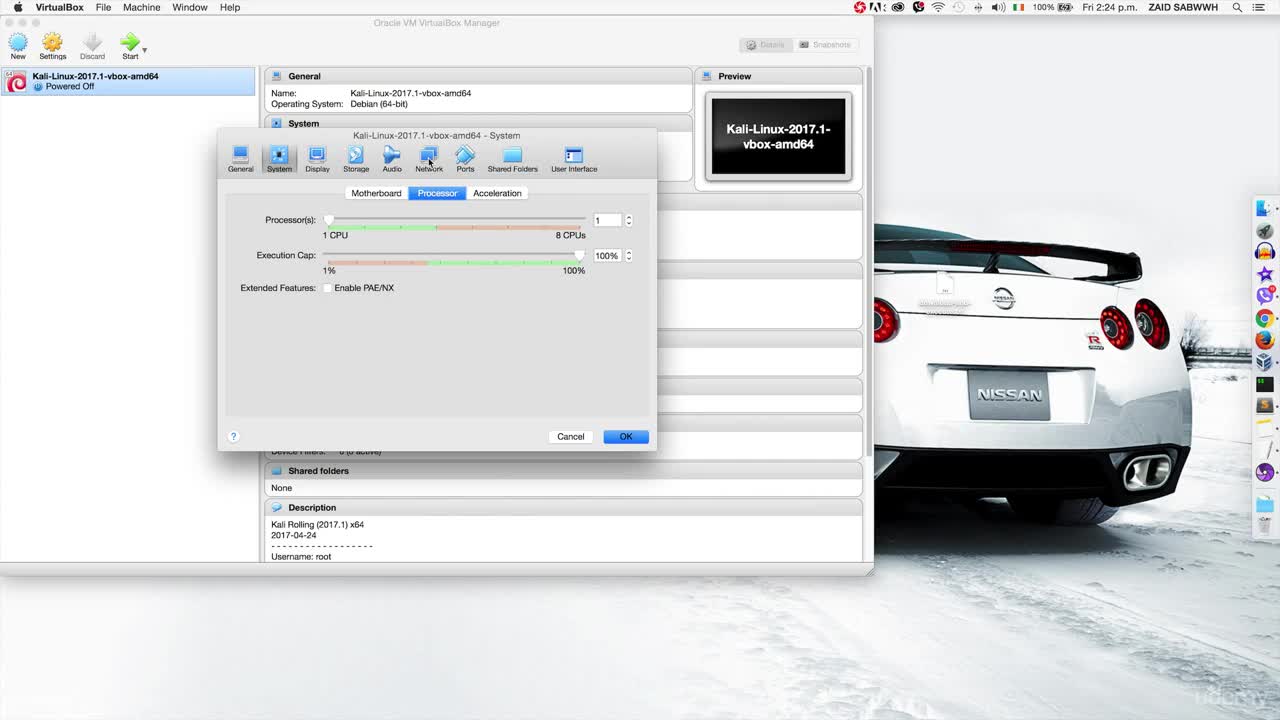
Task: Open Finder from the dock
Action: point(1265,208)
